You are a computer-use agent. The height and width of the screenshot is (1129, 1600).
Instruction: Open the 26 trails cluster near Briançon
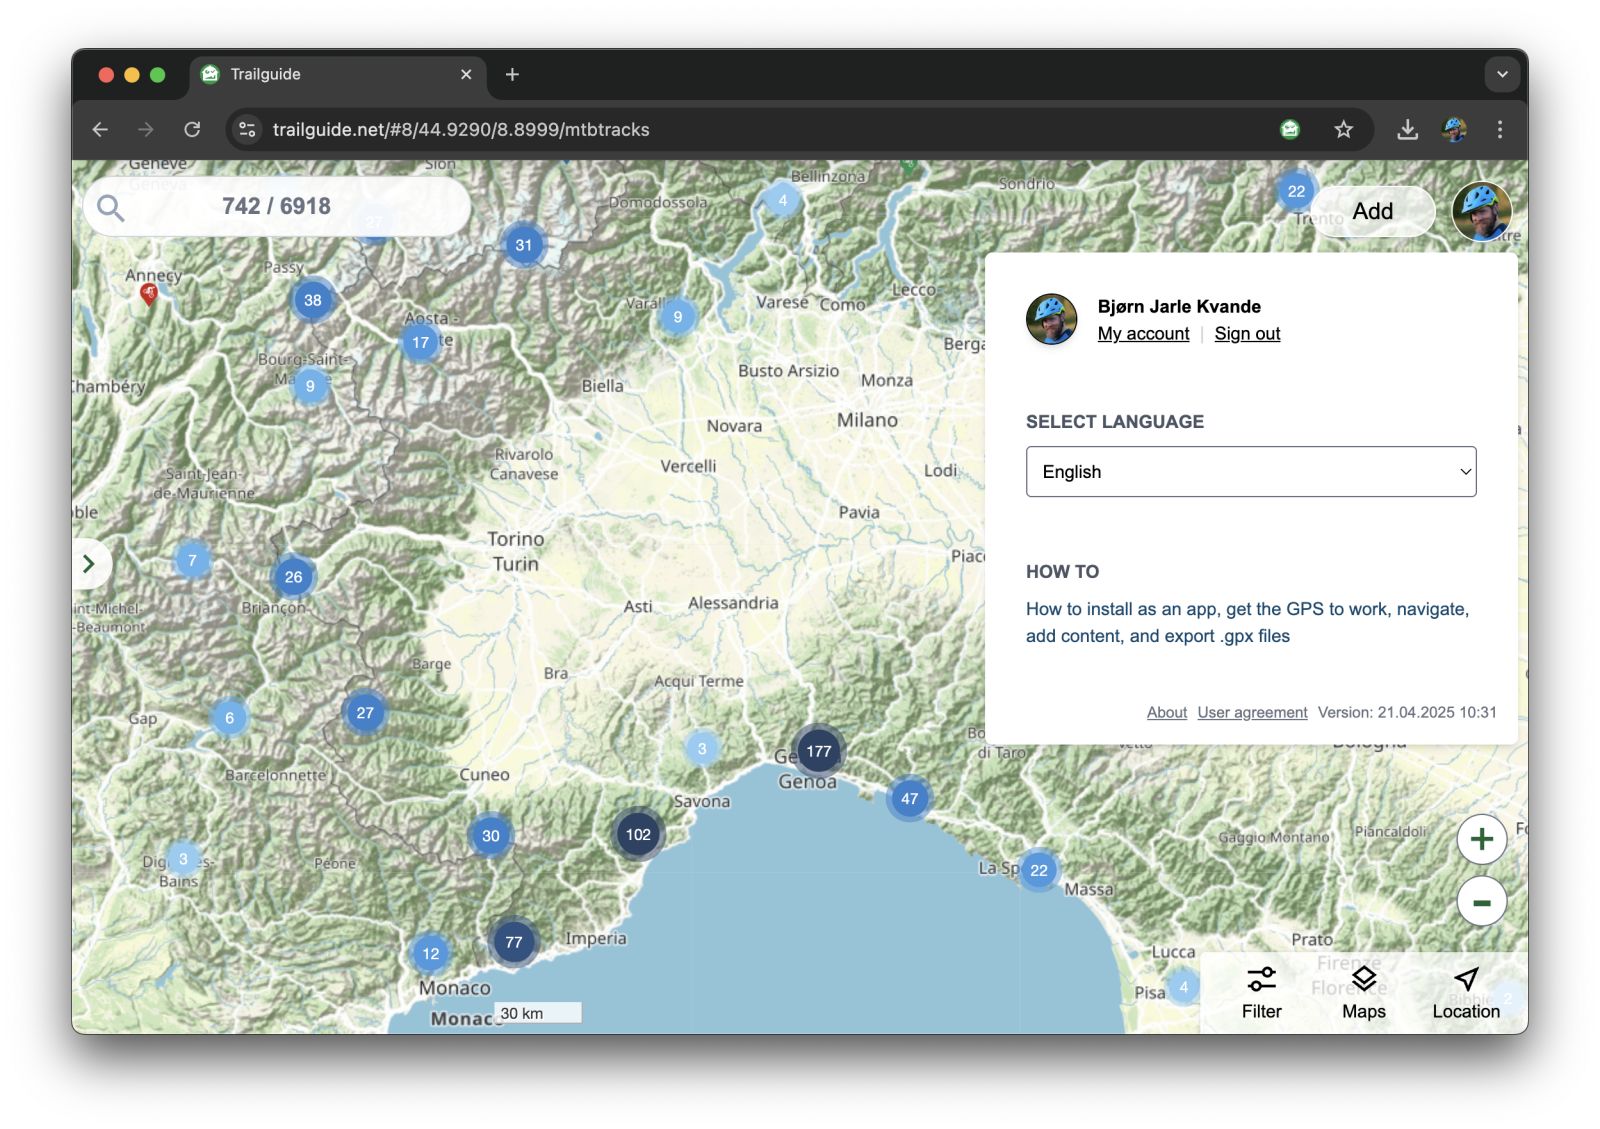[293, 577]
